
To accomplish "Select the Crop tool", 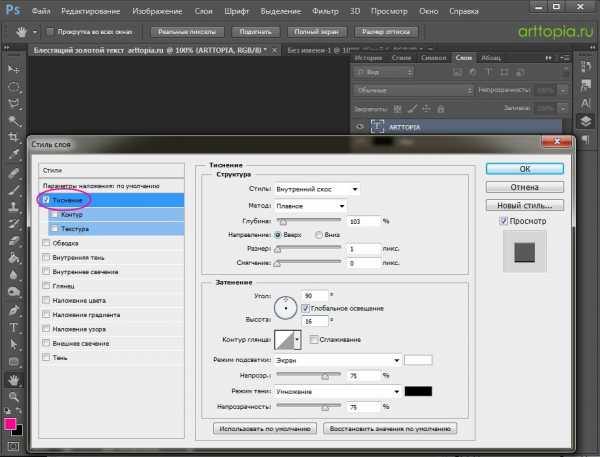I will (x=14, y=138).
